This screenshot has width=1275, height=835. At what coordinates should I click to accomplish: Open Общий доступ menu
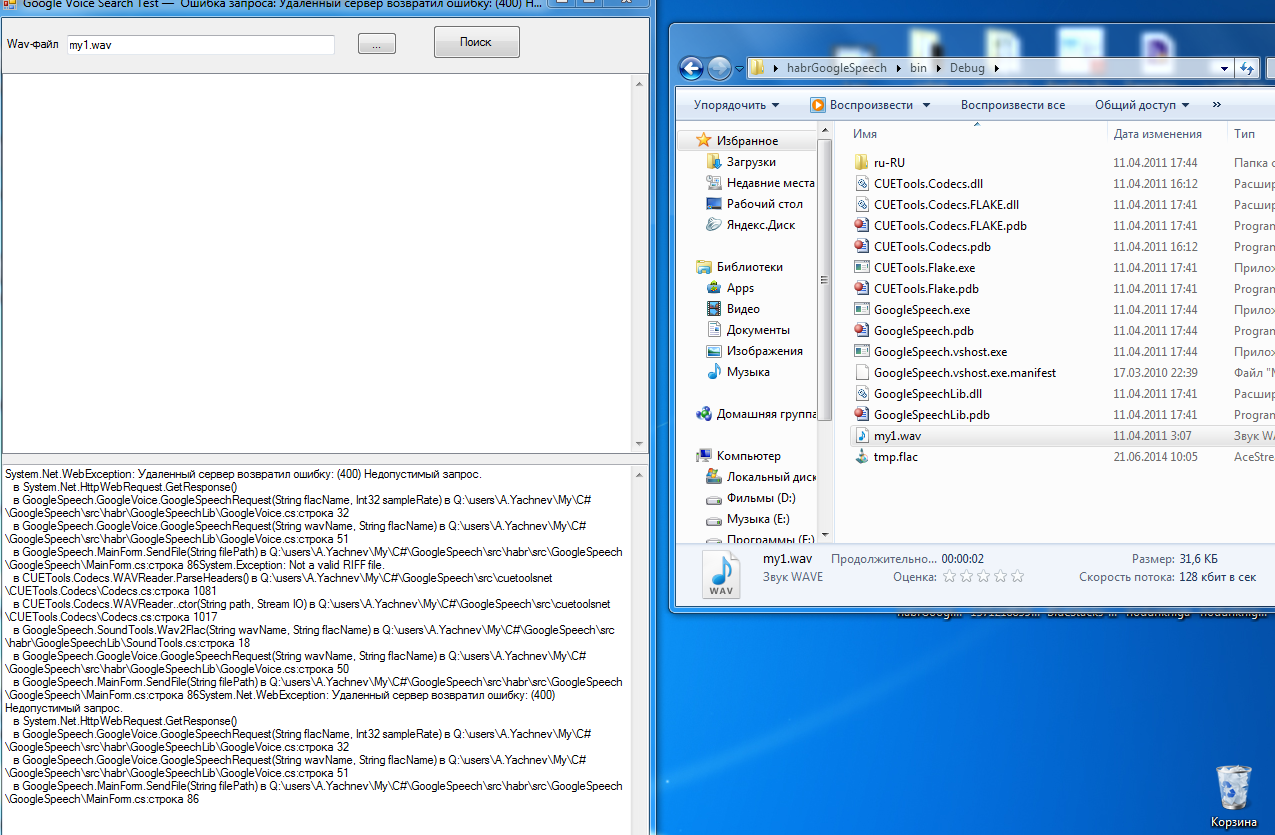tap(1142, 105)
